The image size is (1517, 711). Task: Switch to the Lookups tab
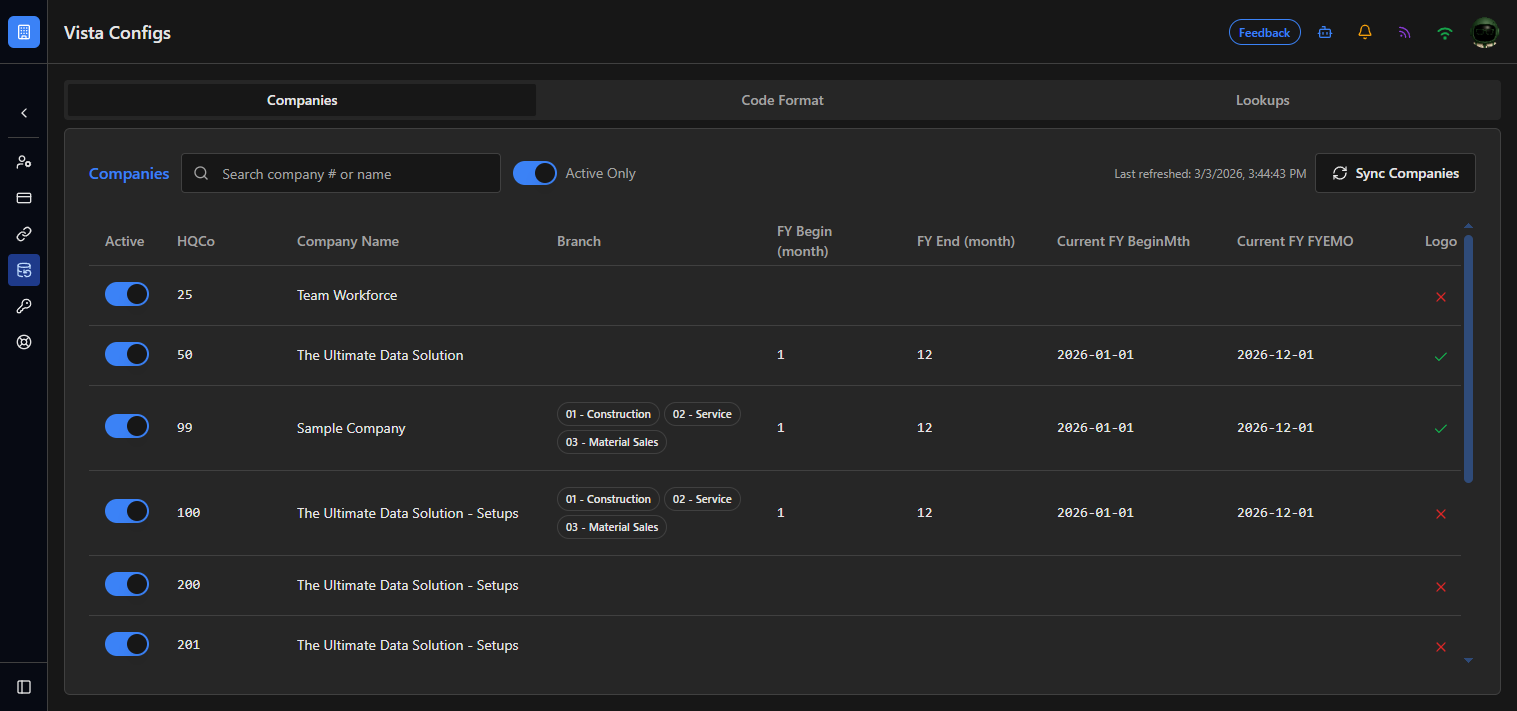point(1262,100)
